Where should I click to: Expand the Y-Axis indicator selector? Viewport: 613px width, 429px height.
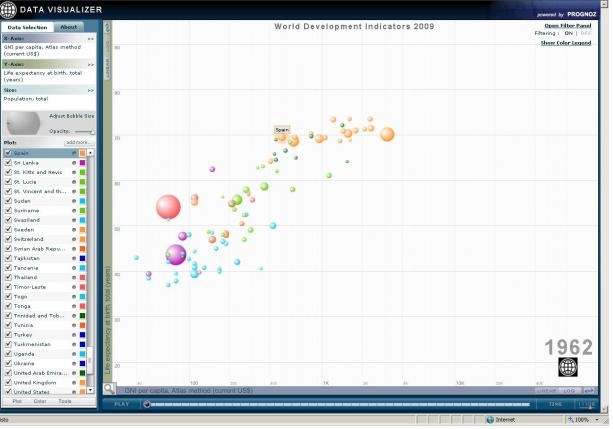click(91, 63)
